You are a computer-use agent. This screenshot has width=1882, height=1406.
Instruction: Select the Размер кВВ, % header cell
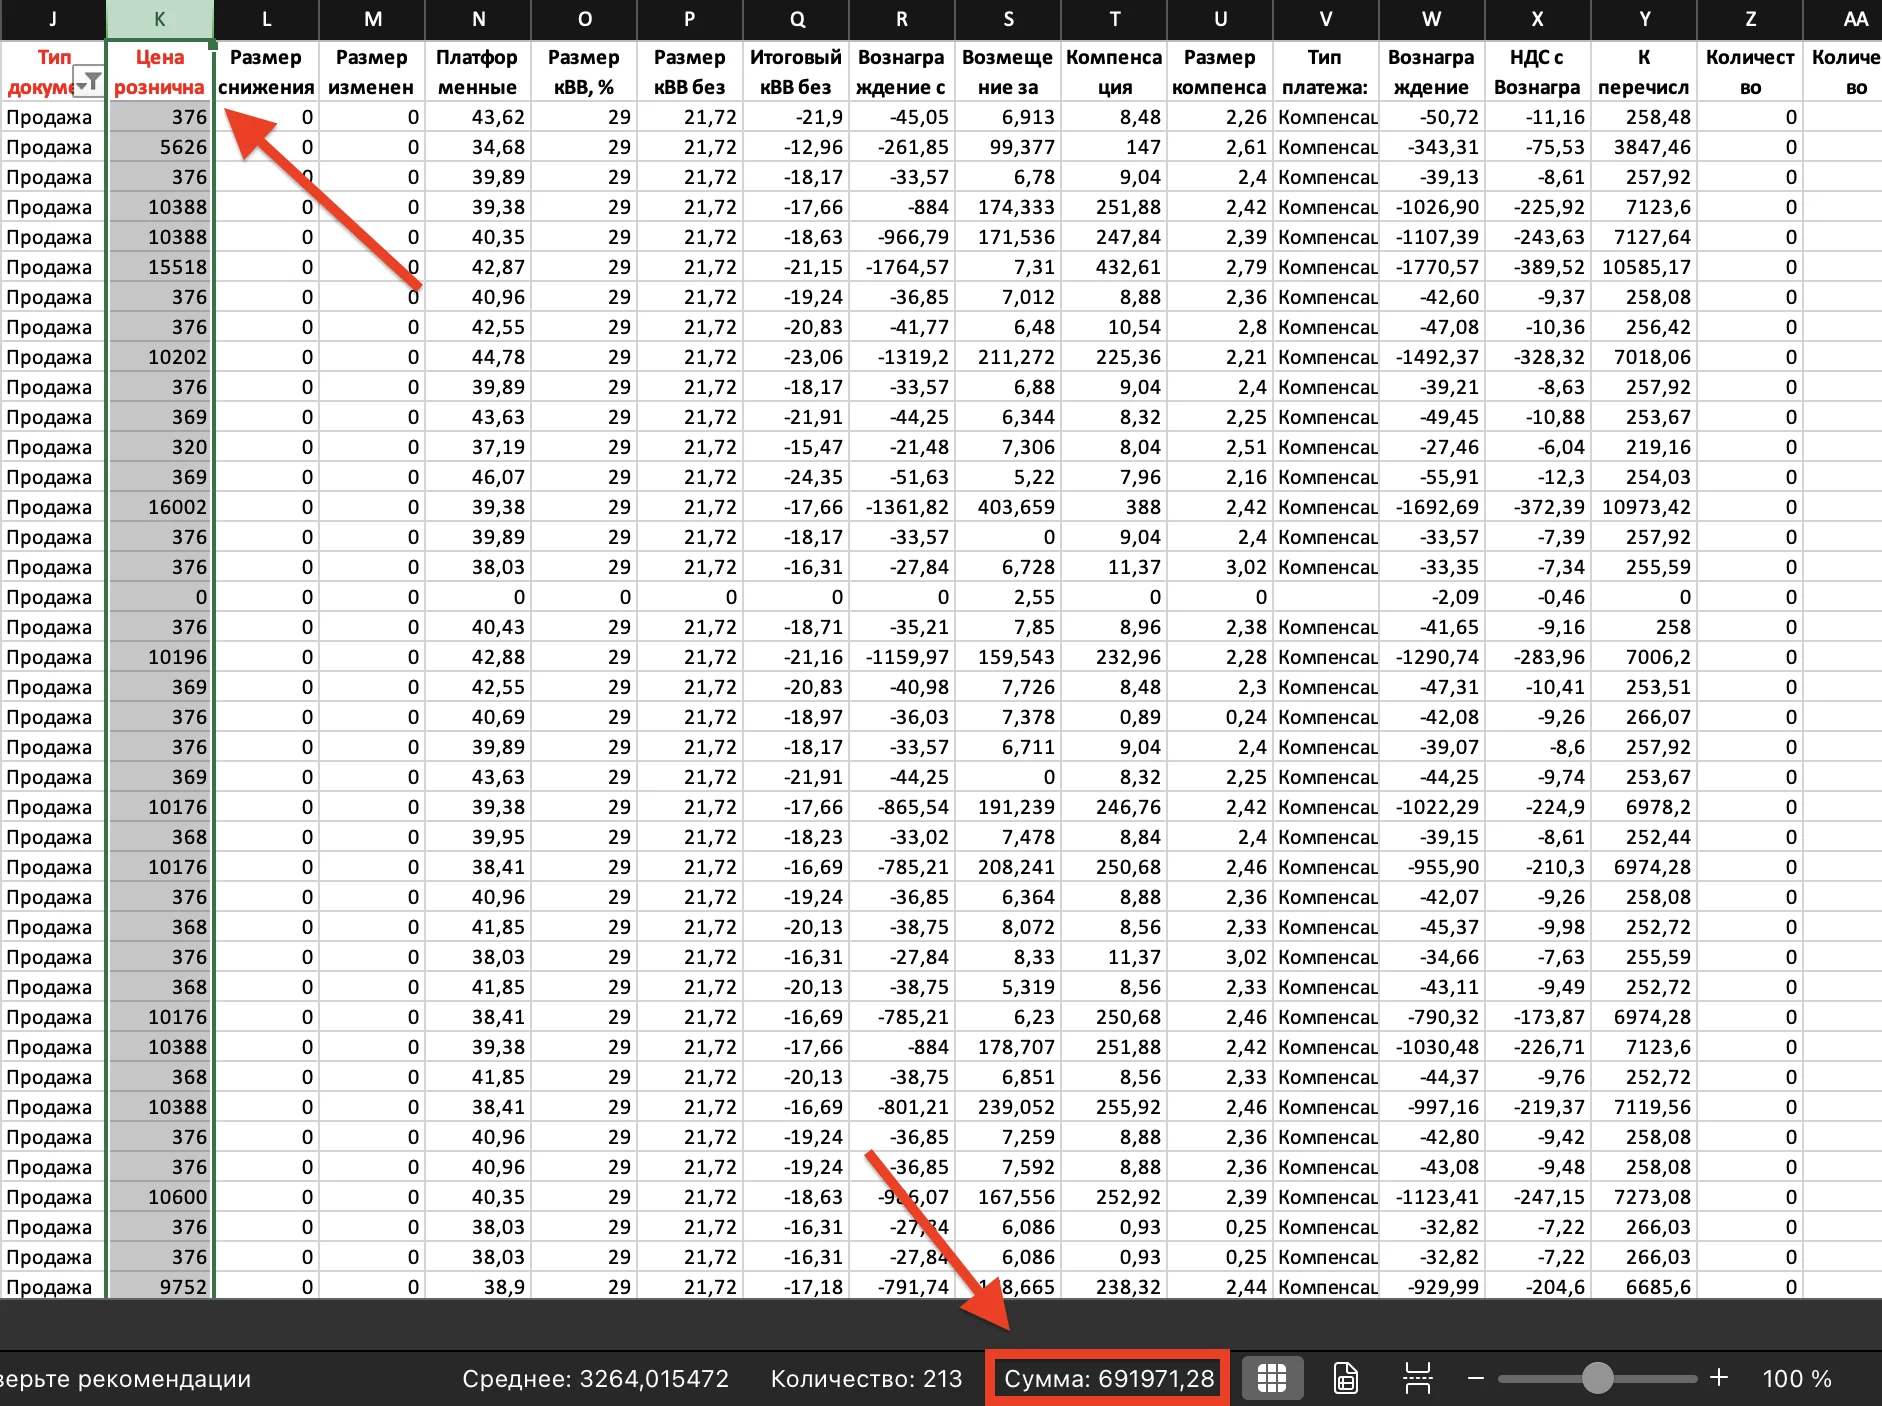click(584, 72)
